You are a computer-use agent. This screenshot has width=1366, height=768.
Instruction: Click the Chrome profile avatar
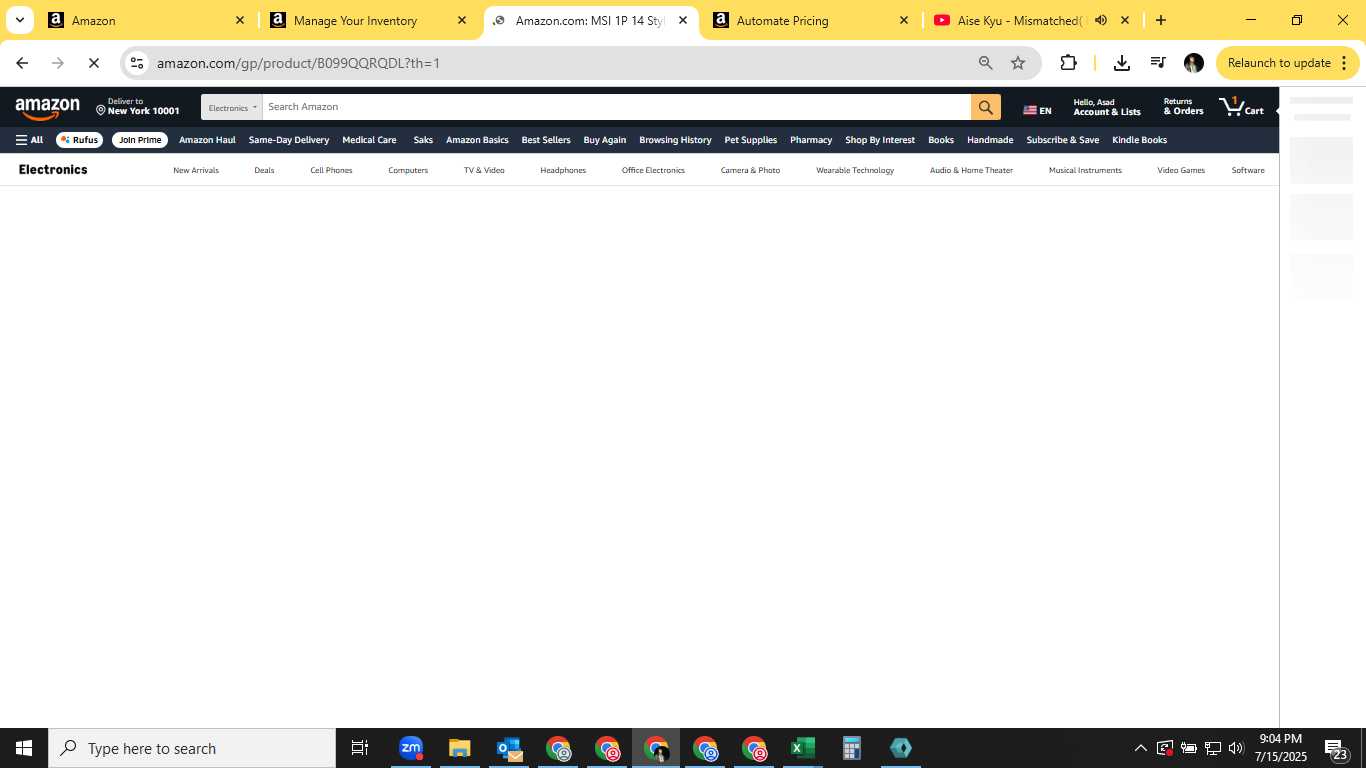1193,63
